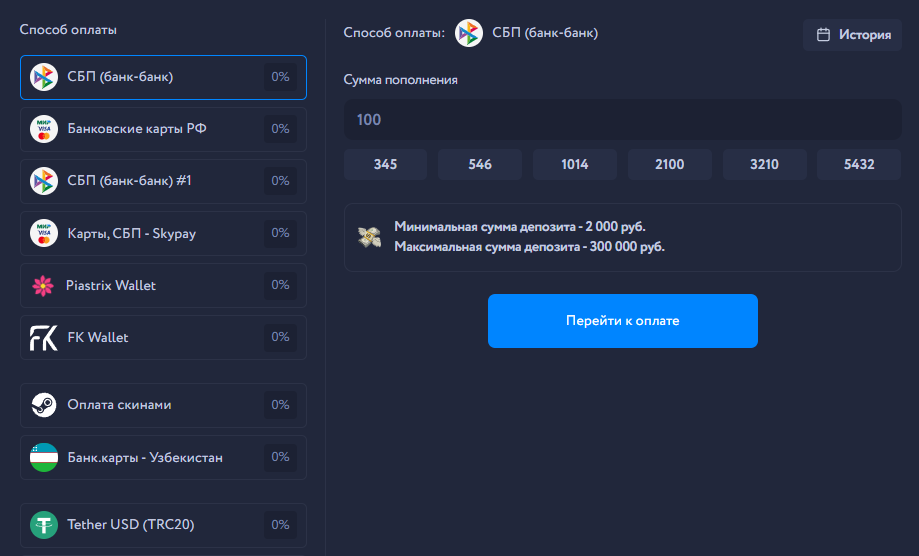This screenshot has width=919, height=556.
Task: Pick the 3210 amount preset
Action: 764,164
